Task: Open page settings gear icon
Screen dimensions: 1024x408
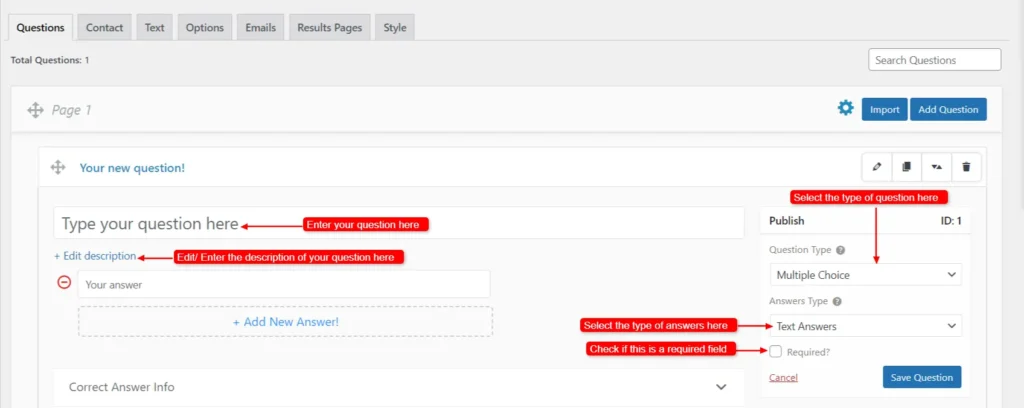Action: tap(846, 108)
